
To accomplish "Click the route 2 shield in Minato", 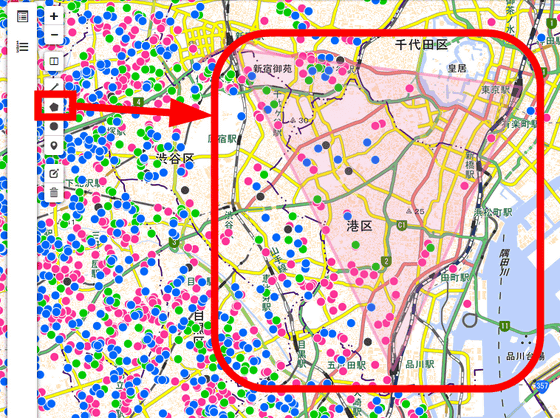I will click(x=386, y=262).
